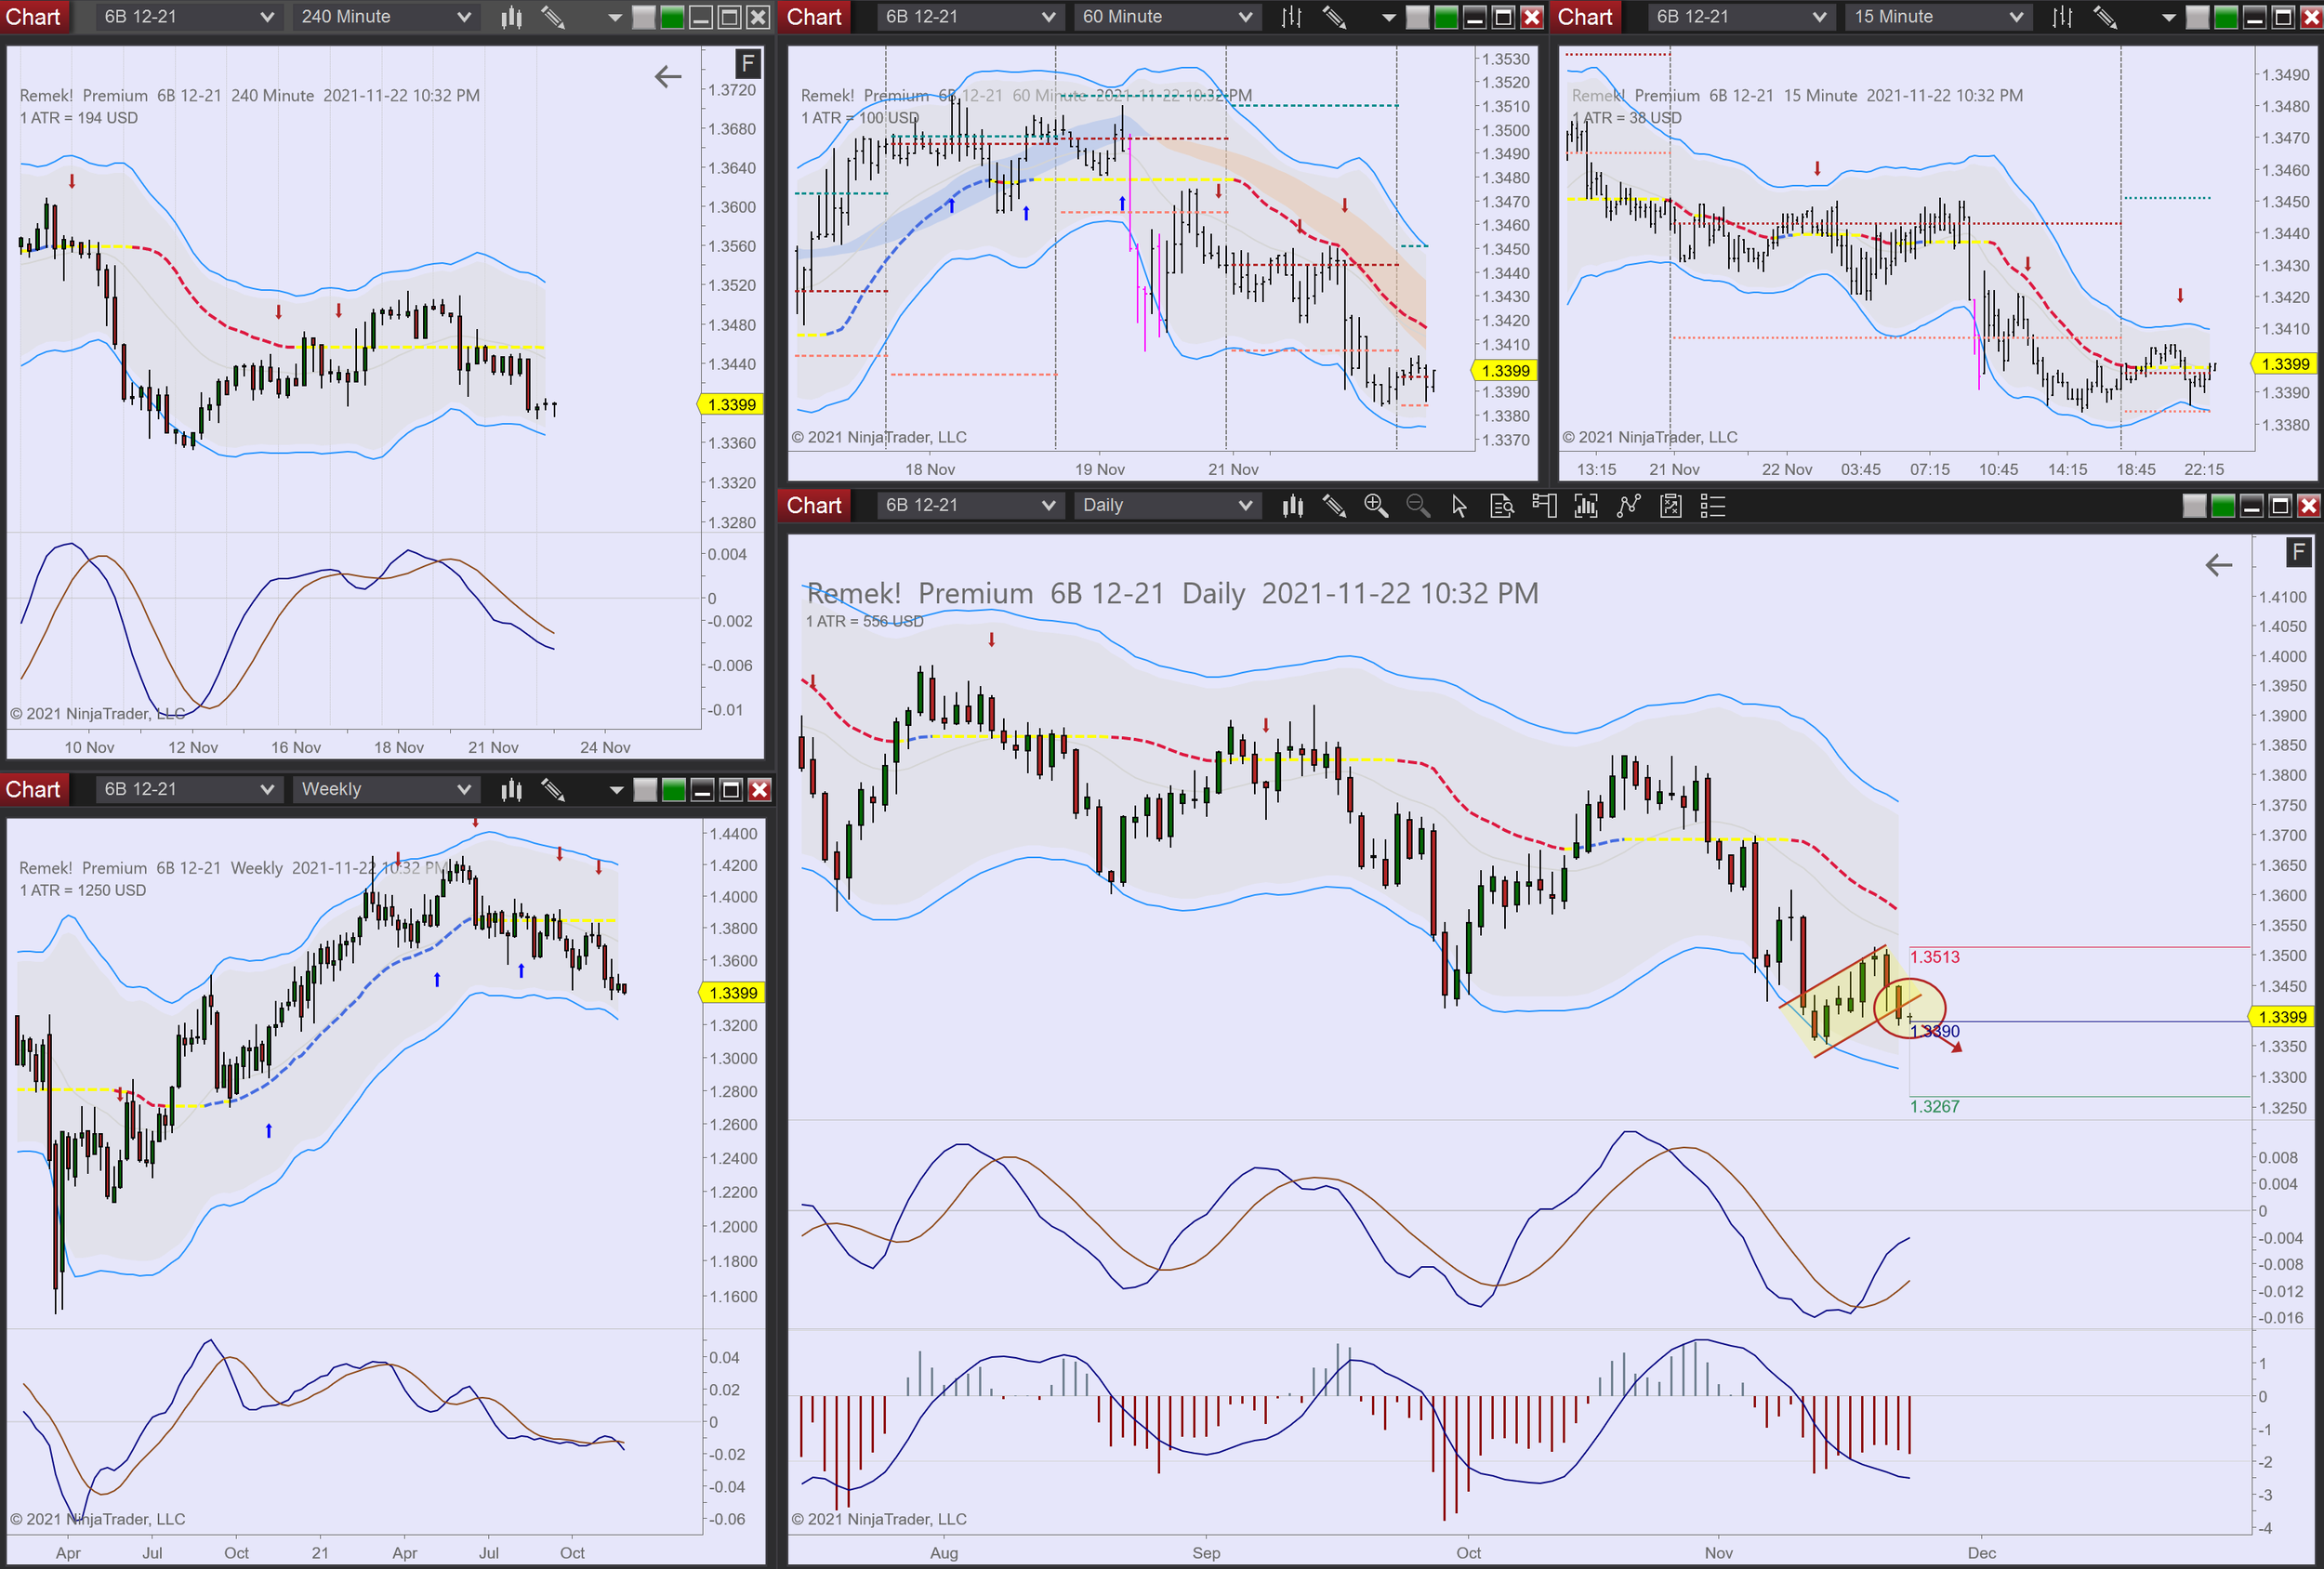This screenshot has width=2324, height=1569.
Task: Open properties list icon in Daily chart toolbar
Action: point(1713,506)
